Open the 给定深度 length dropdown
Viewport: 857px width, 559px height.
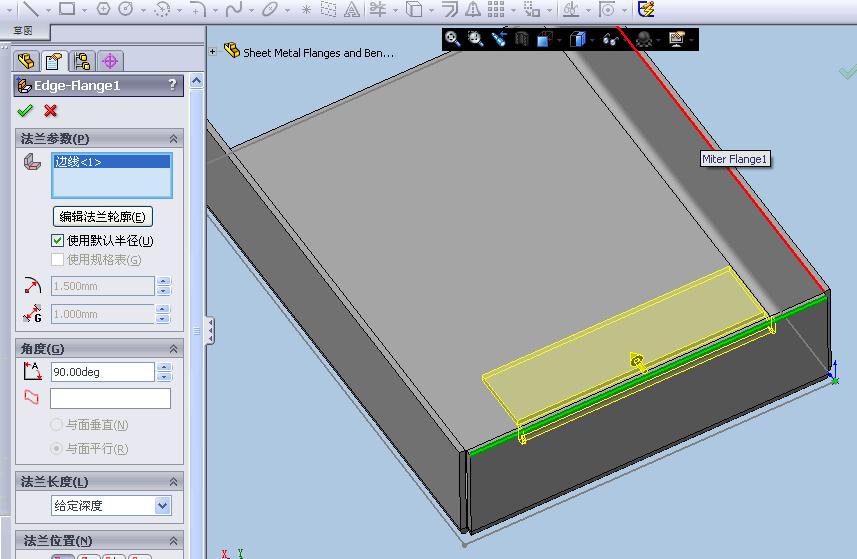(162, 505)
